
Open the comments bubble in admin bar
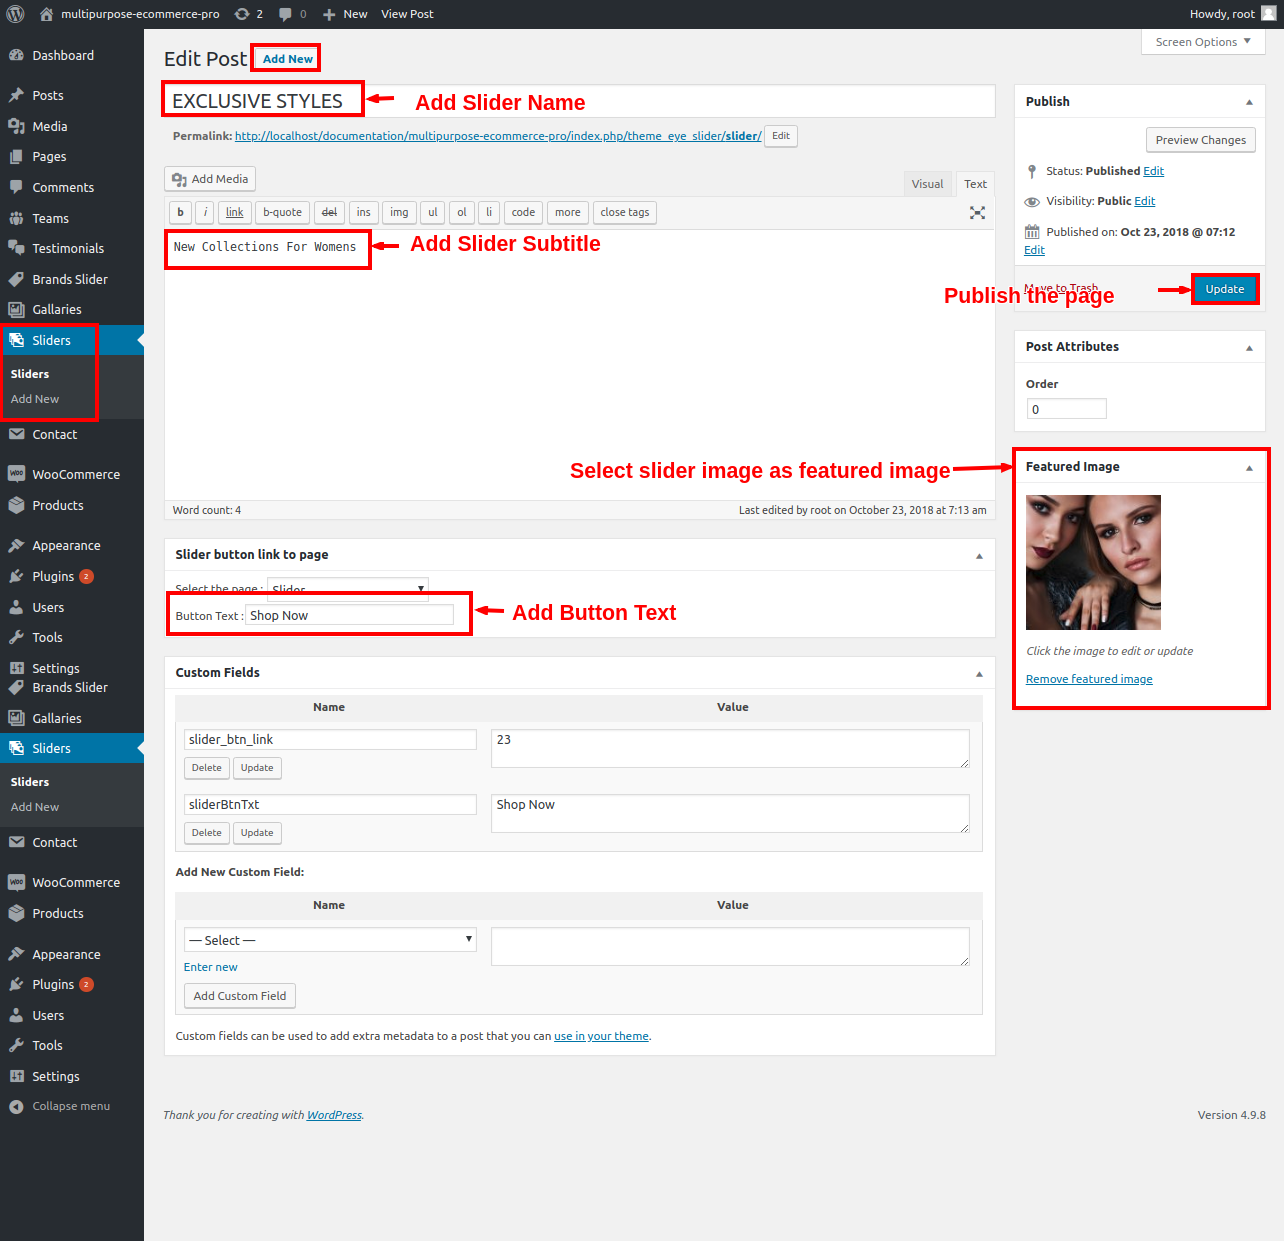(286, 14)
